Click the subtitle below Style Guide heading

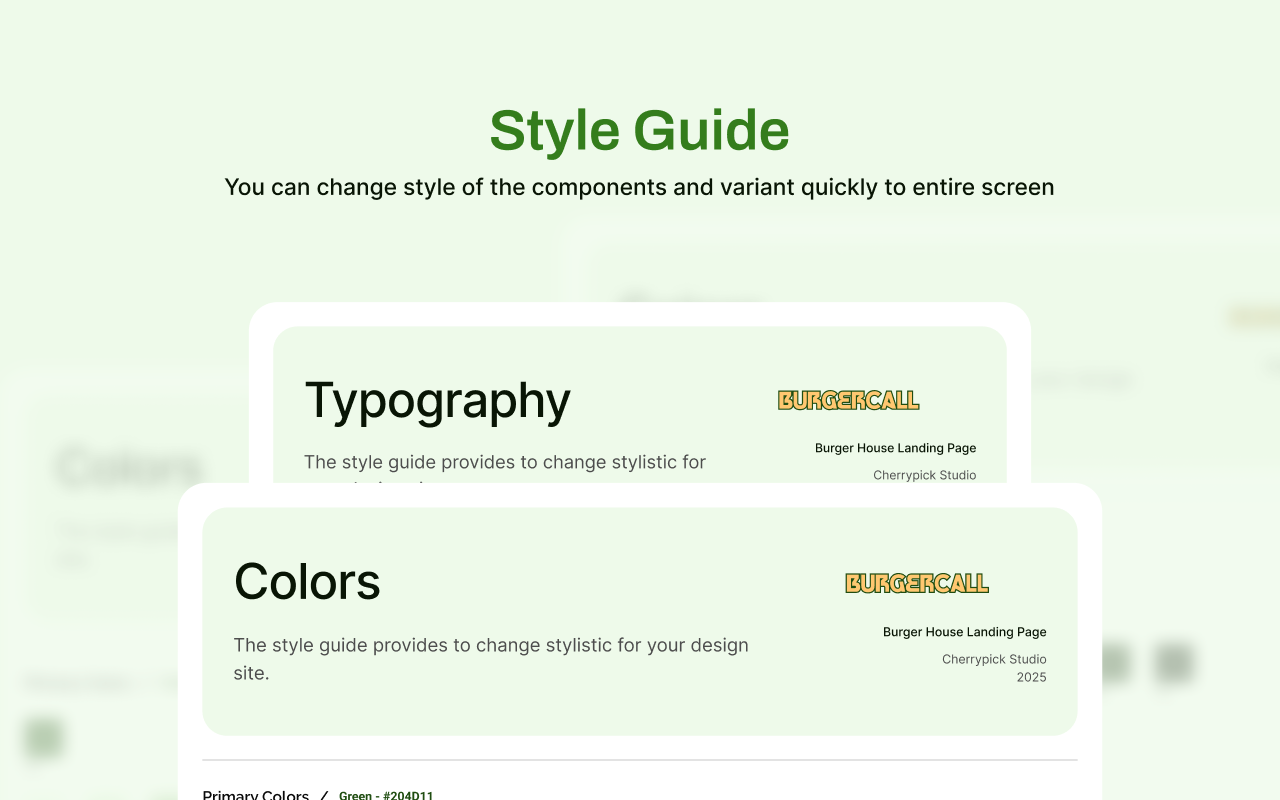pyautogui.click(x=639, y=187)
